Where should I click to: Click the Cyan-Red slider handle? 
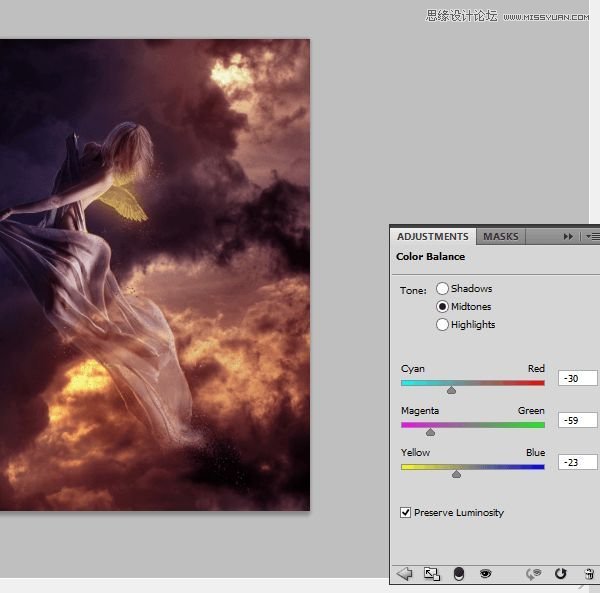[x=452, y=390]
